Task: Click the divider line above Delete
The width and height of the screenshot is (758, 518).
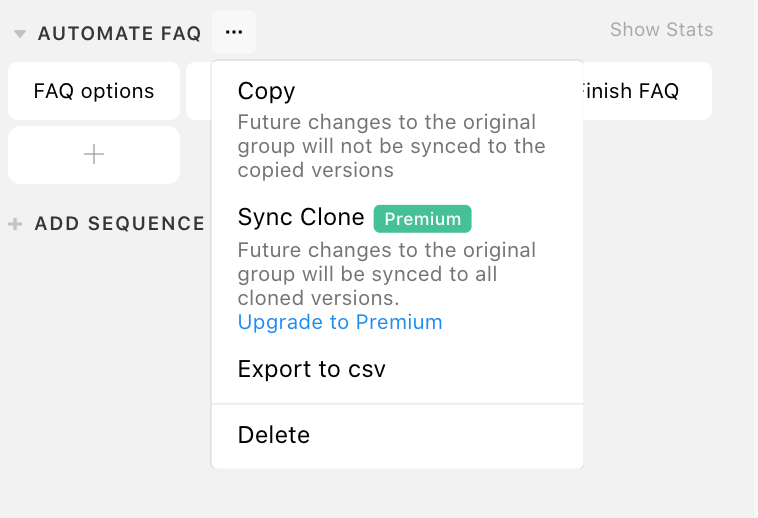Action: pos(397,404)
